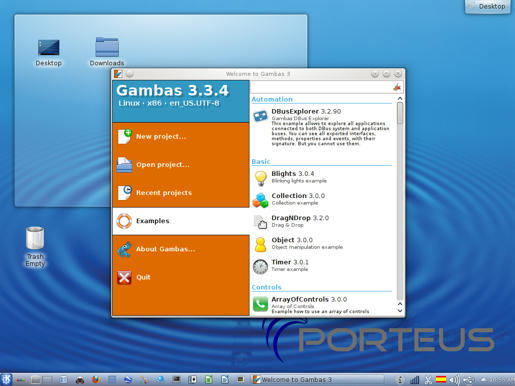
Task: Open the Blights 3.0.4 example
Action: [322, 178]
